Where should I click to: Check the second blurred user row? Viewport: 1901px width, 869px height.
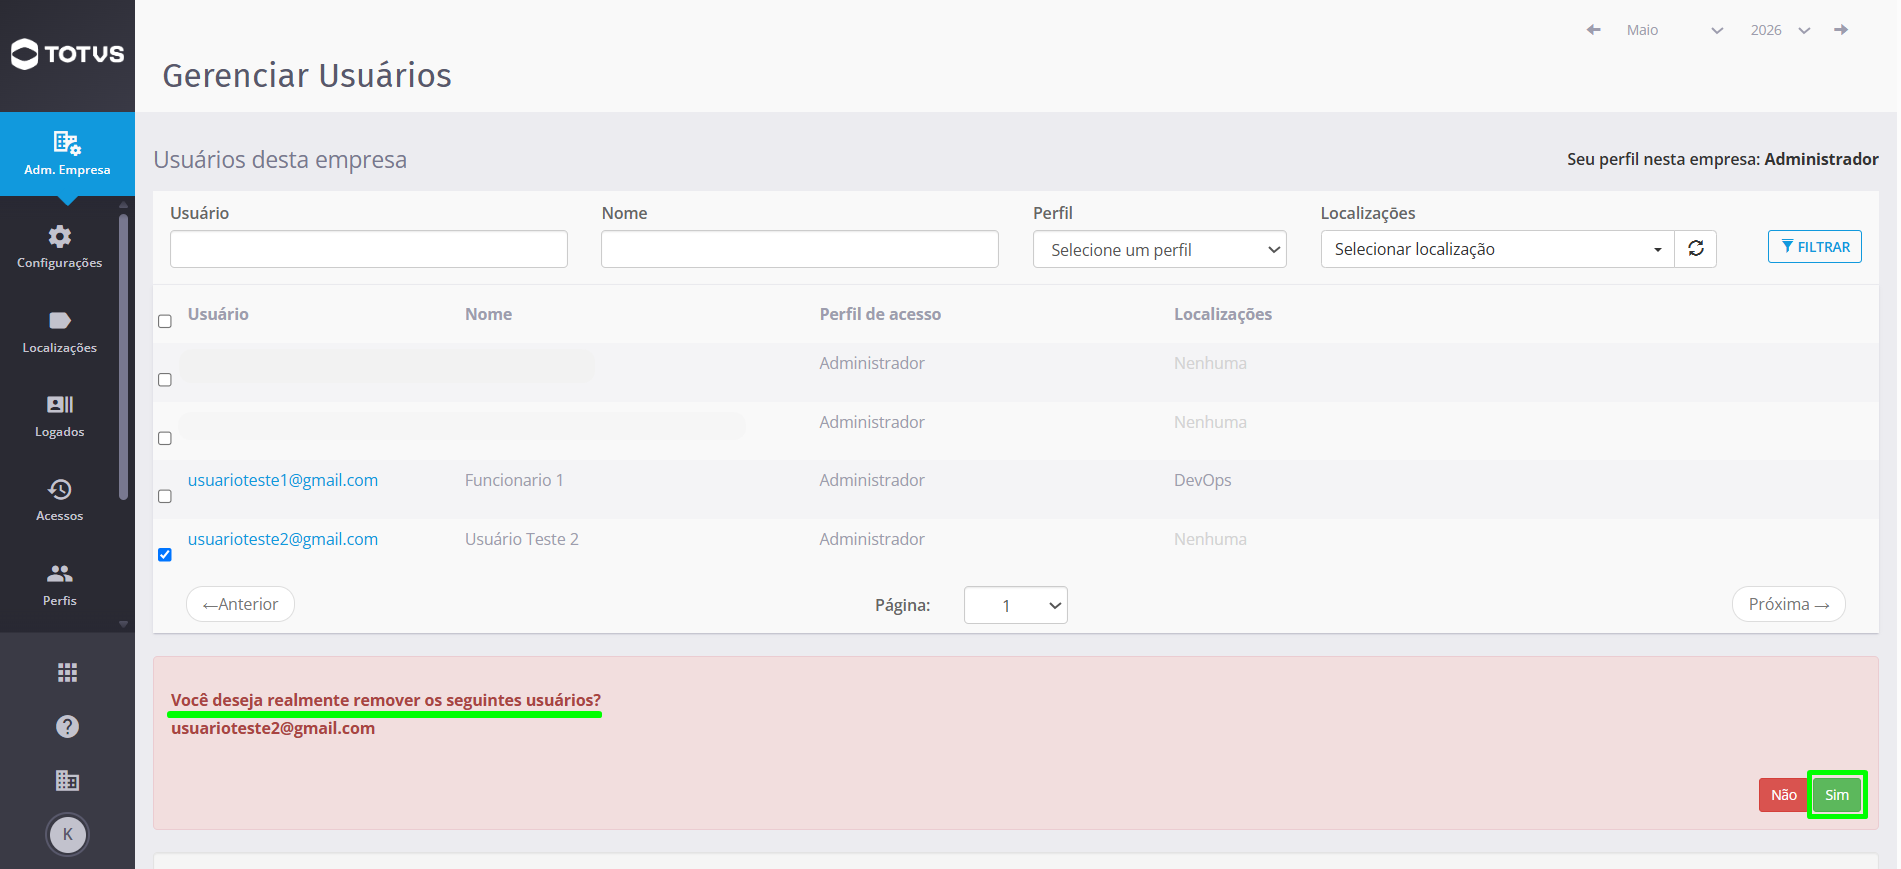pos(165,438)
